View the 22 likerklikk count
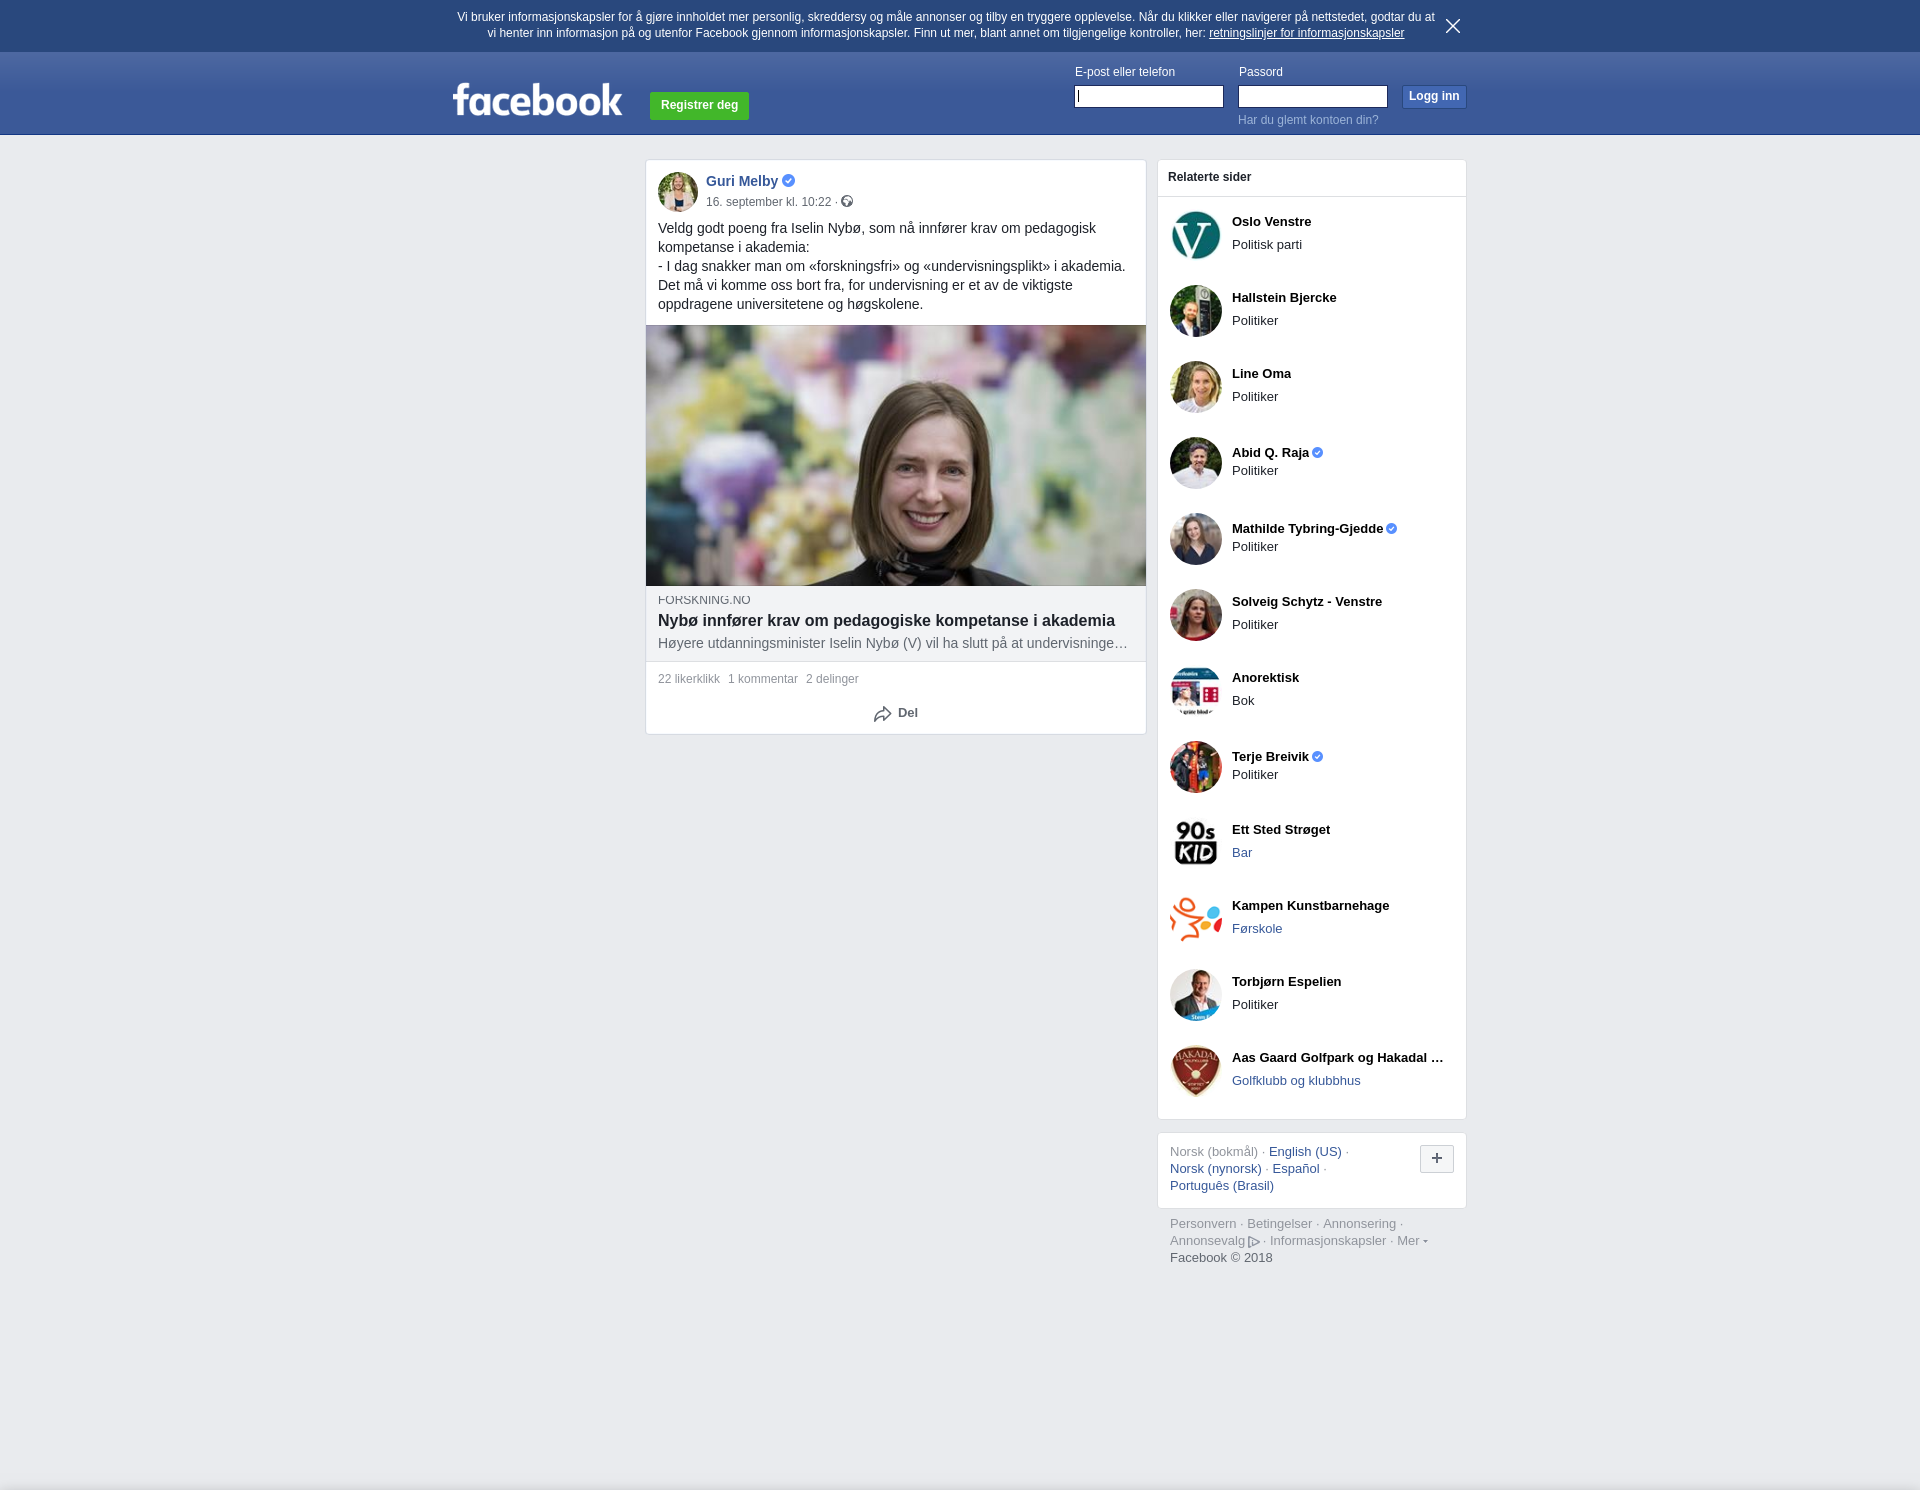 coord(688,679)
